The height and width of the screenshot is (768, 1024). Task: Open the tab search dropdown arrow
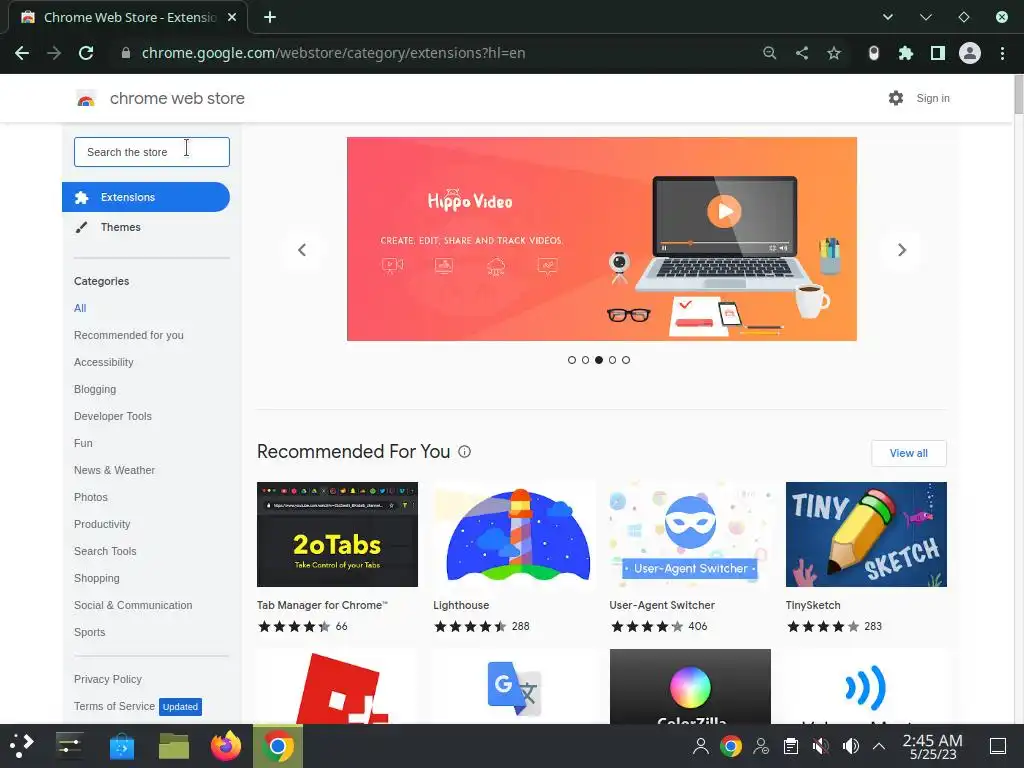[x=888, y=17]
